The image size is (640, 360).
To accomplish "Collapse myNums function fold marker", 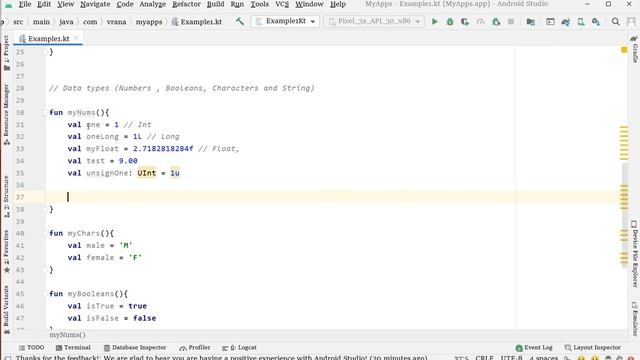I will pos(44,112).
